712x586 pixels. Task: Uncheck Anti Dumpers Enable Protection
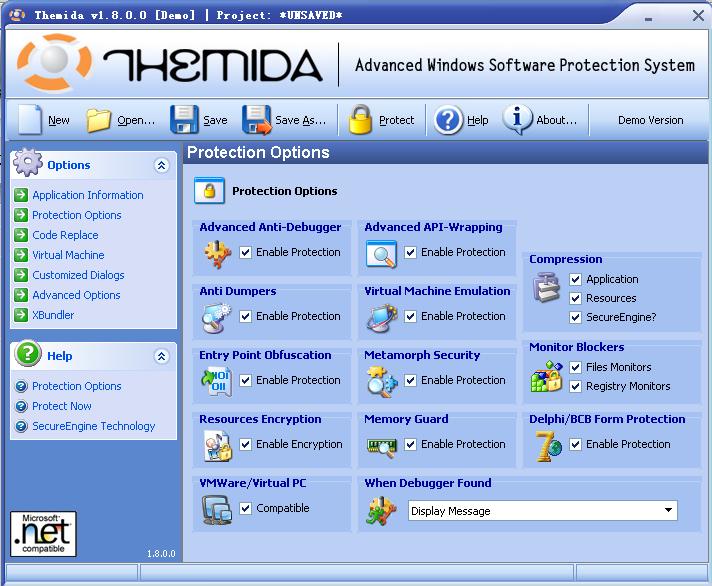[x=245, y=316]
